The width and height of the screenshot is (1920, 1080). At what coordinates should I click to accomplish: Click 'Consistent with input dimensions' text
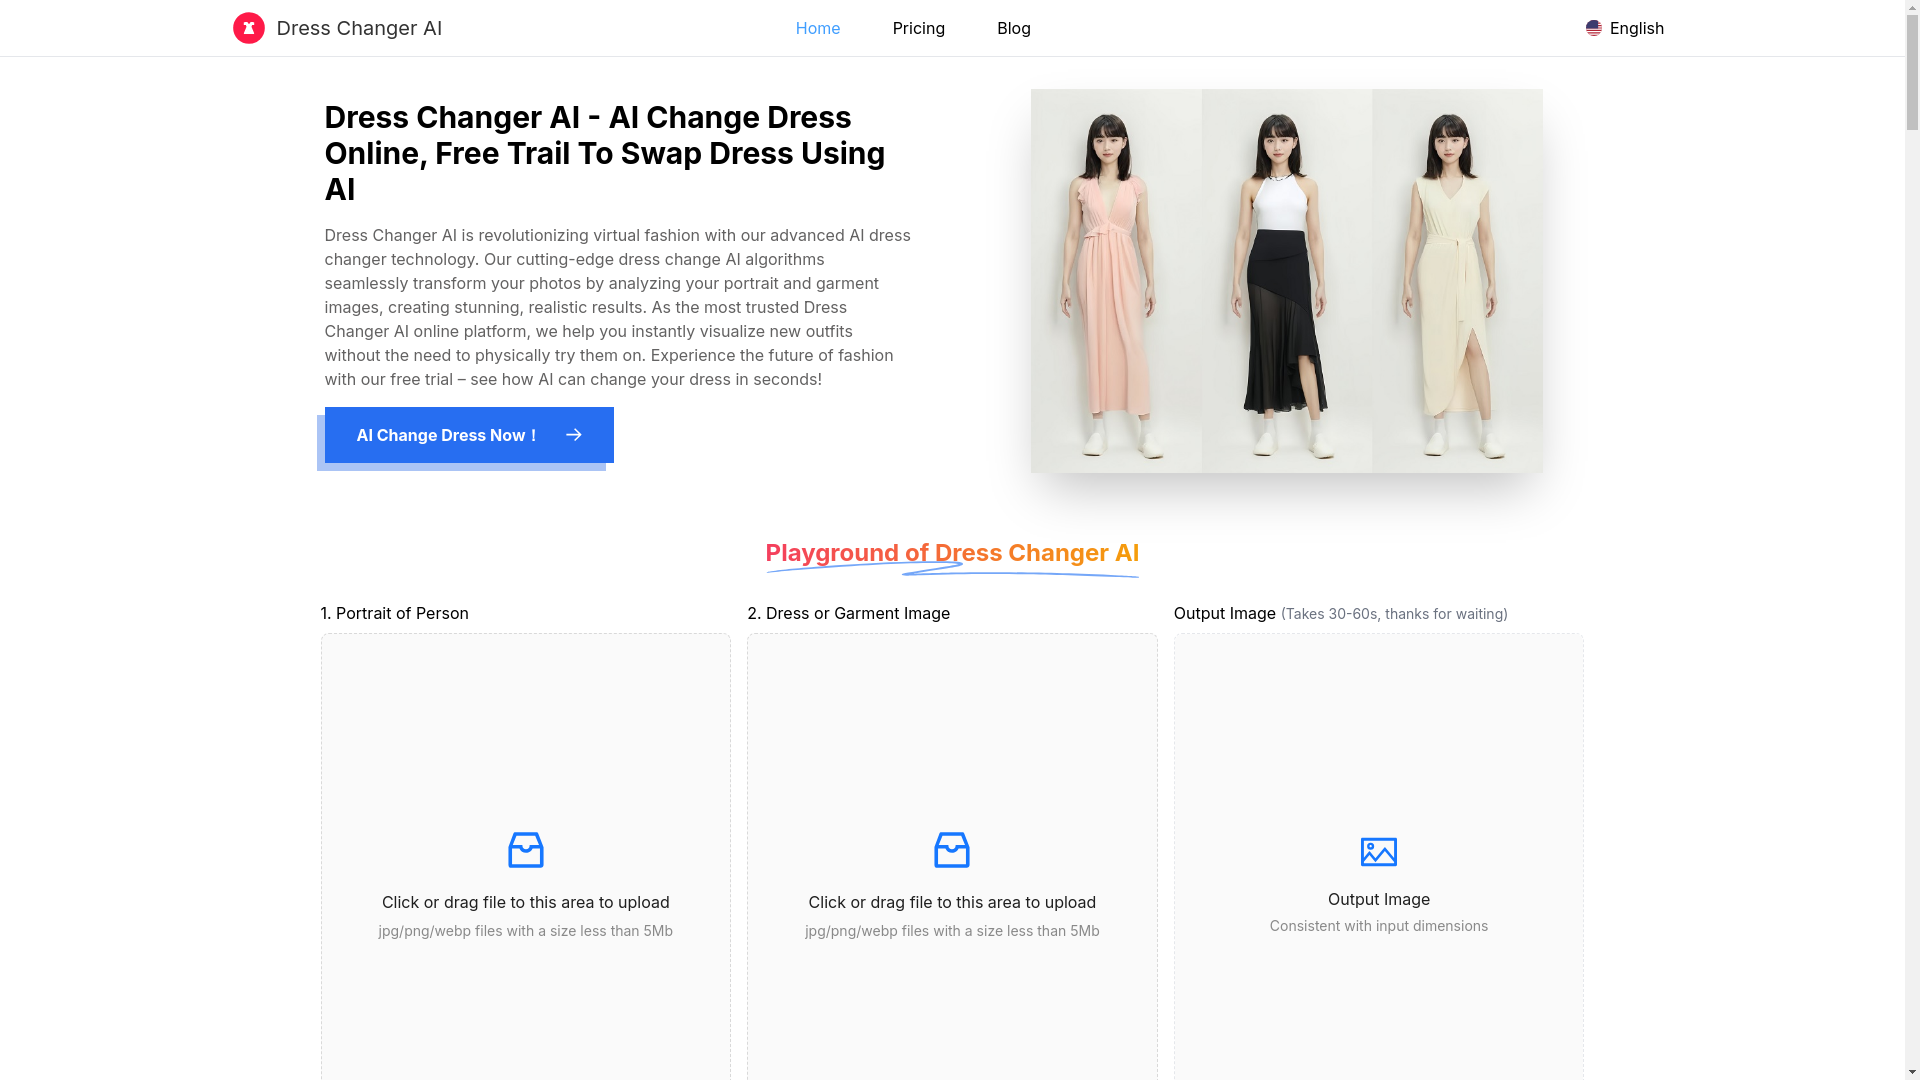[1379, 926]
